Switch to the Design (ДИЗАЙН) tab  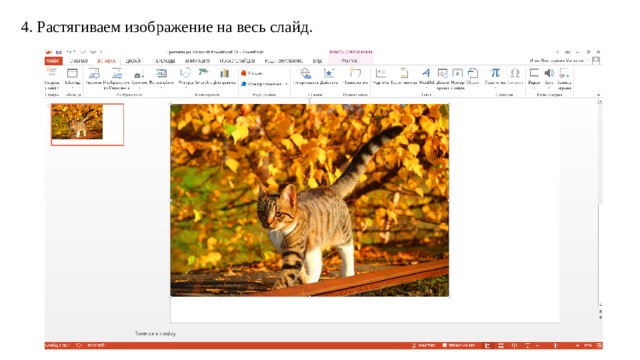(133, 61)
